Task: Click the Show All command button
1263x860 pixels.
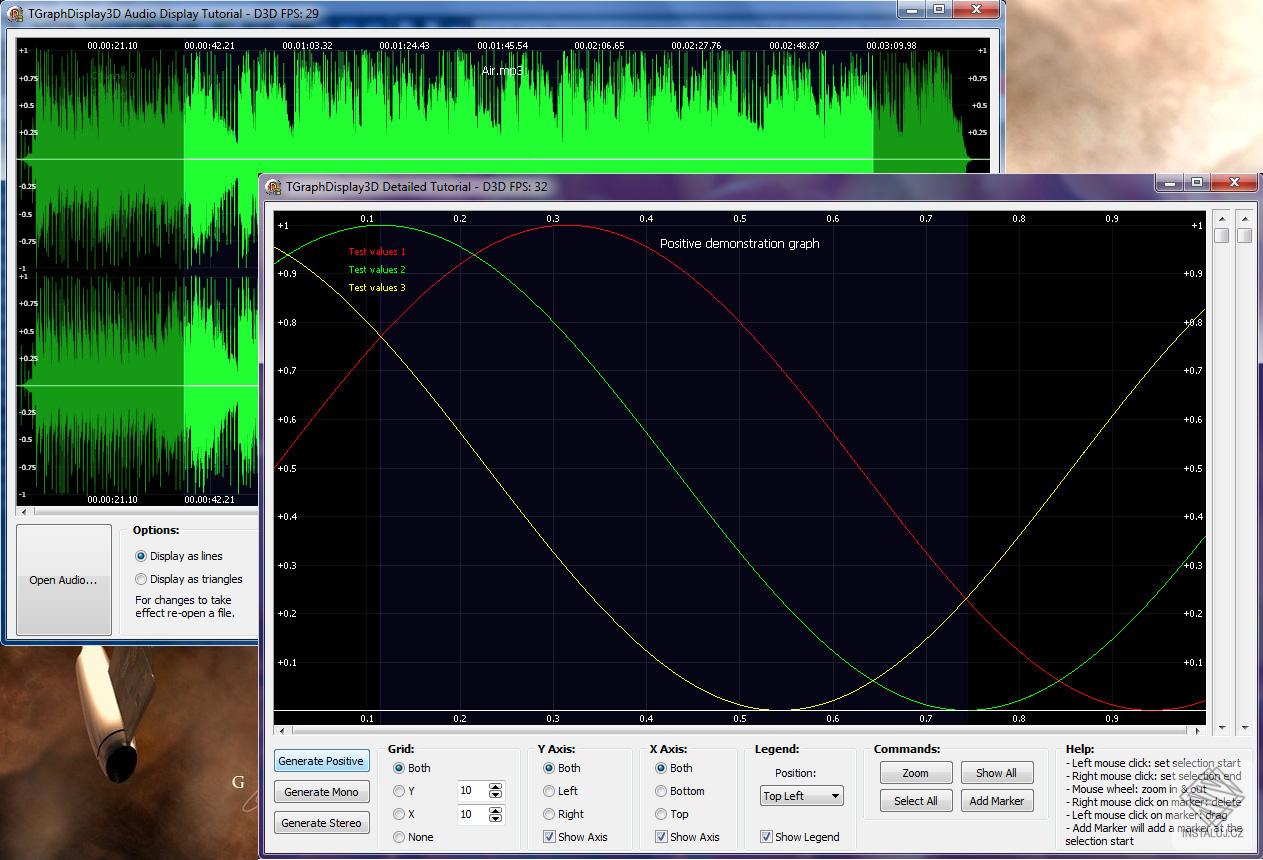Action: [x=996, y=773]
